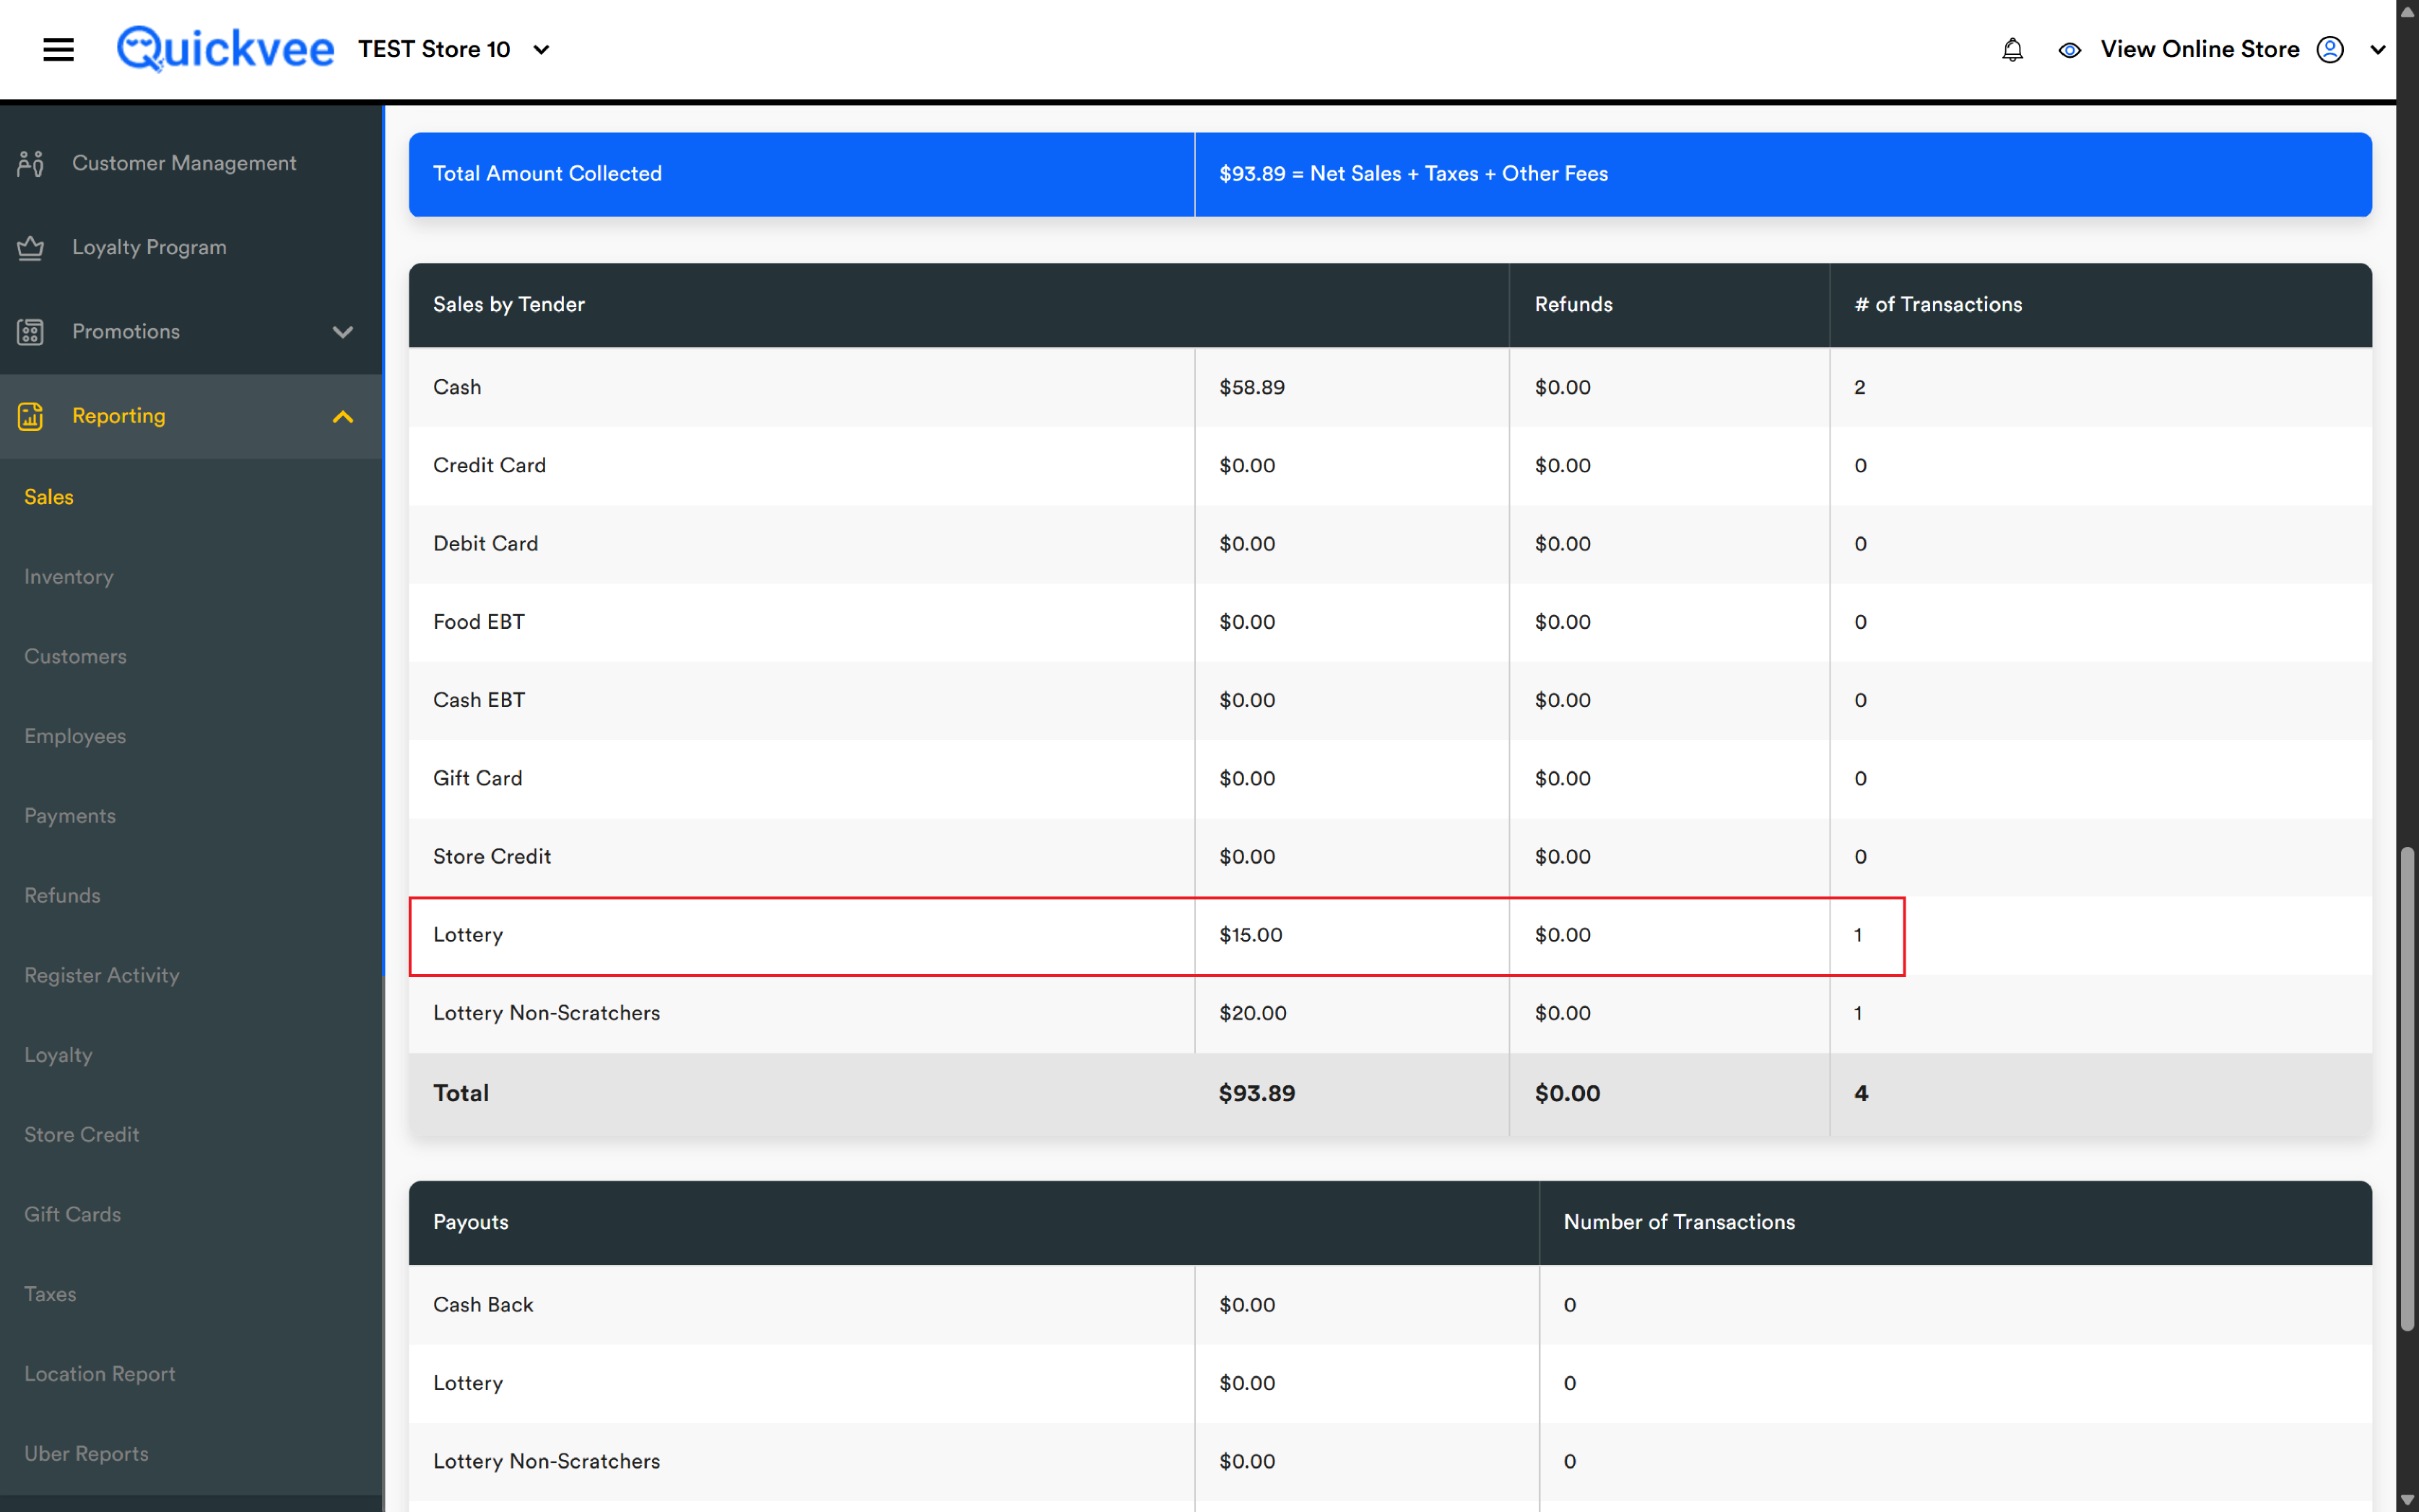Click the $93.89 total sales value

coord(1257,1093)
